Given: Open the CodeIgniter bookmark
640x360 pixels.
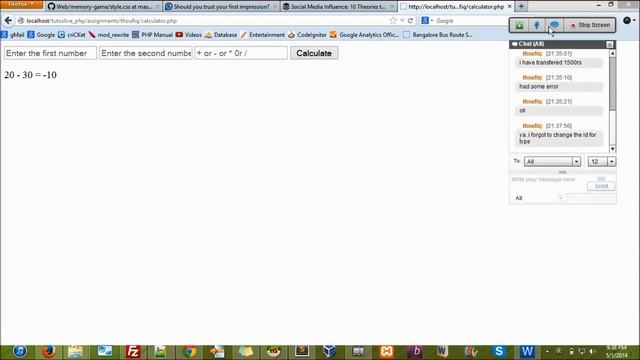Looking at the screenshot, I should tap(307, 35).
